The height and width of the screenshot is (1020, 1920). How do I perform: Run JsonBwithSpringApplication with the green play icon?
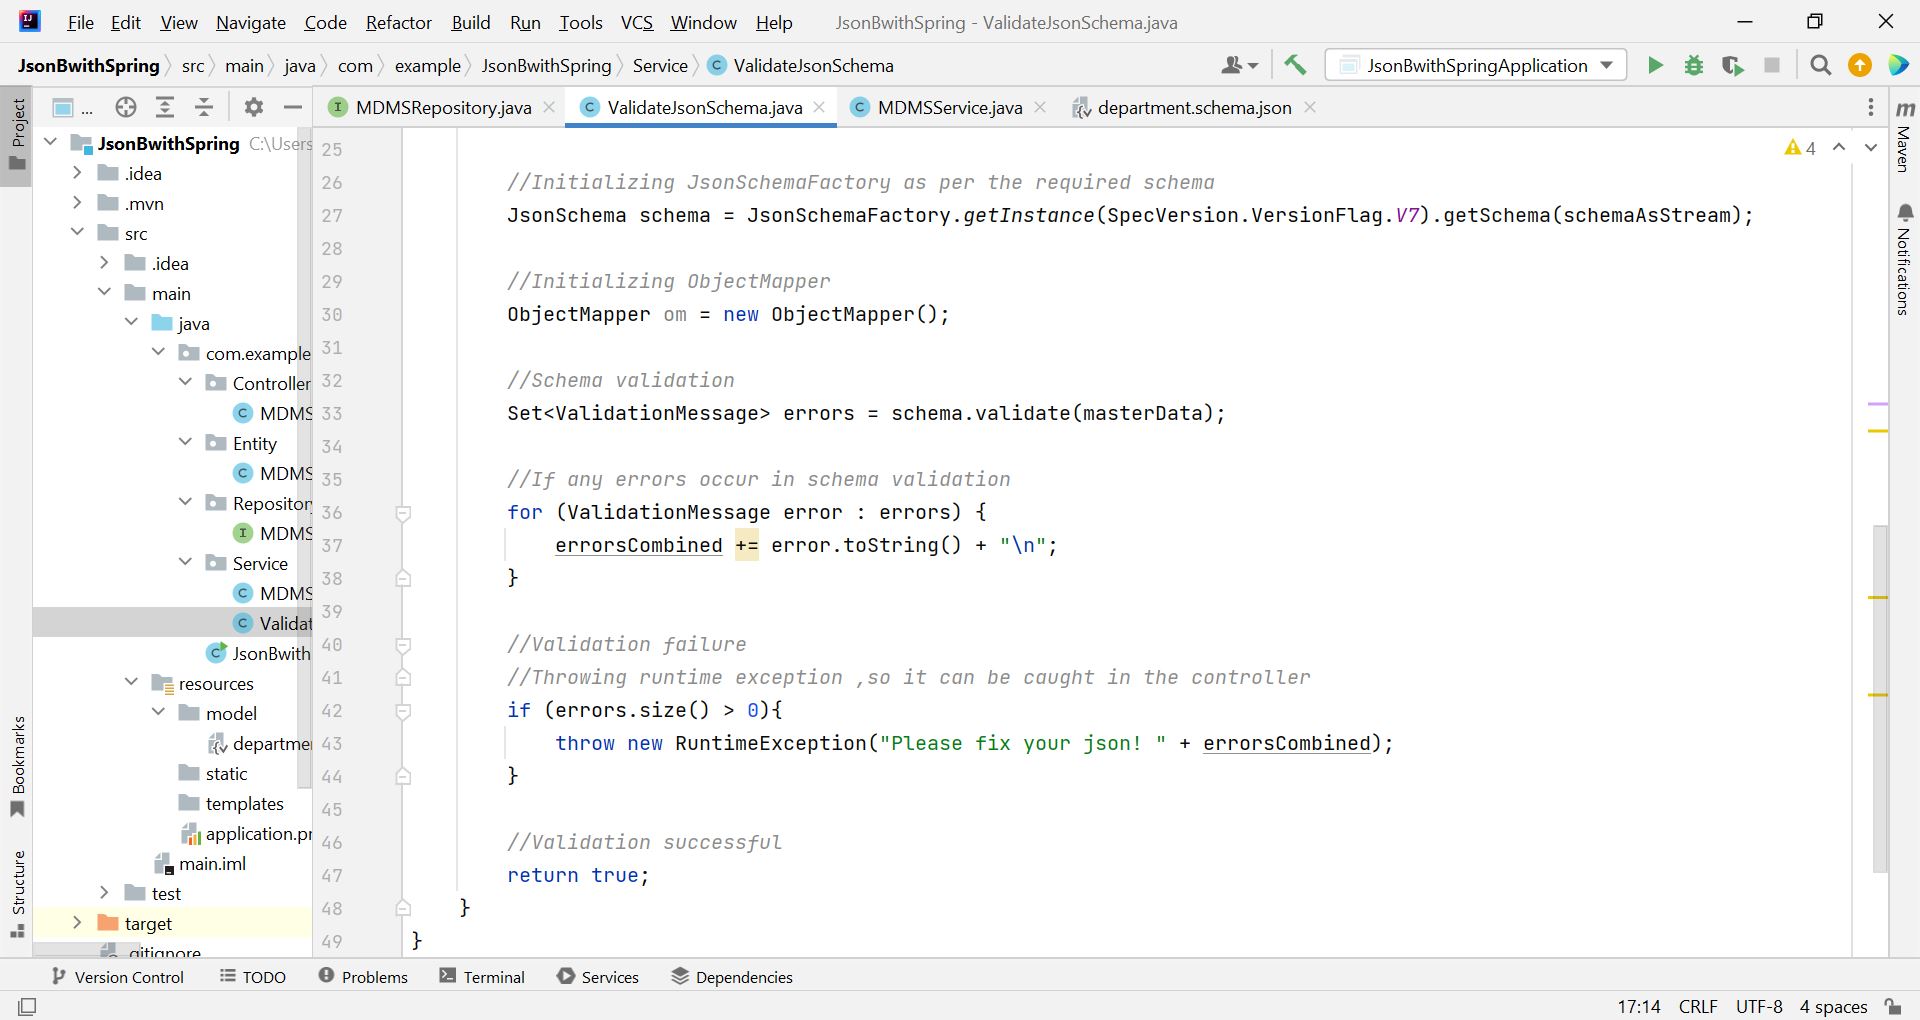(1655, 66)
